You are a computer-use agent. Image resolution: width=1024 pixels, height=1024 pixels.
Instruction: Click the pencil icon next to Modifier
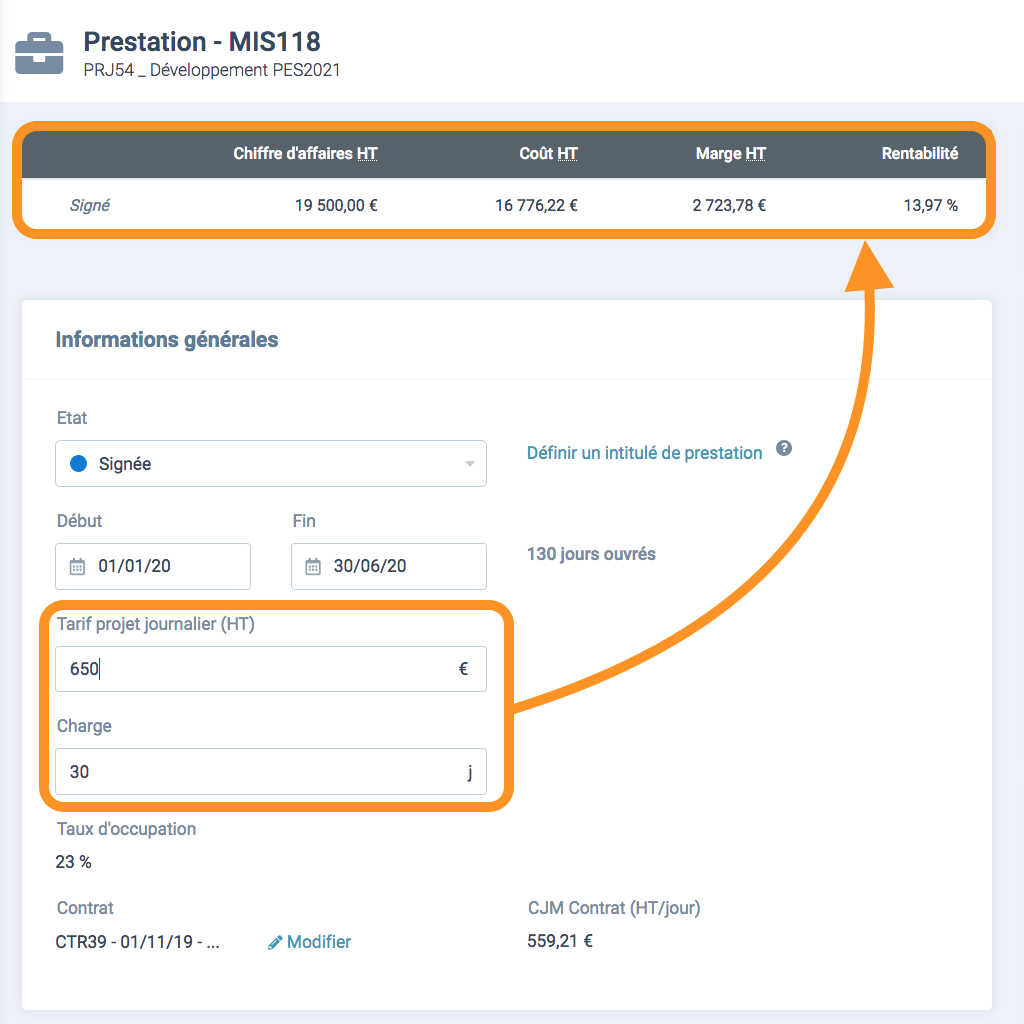point(275,942)
